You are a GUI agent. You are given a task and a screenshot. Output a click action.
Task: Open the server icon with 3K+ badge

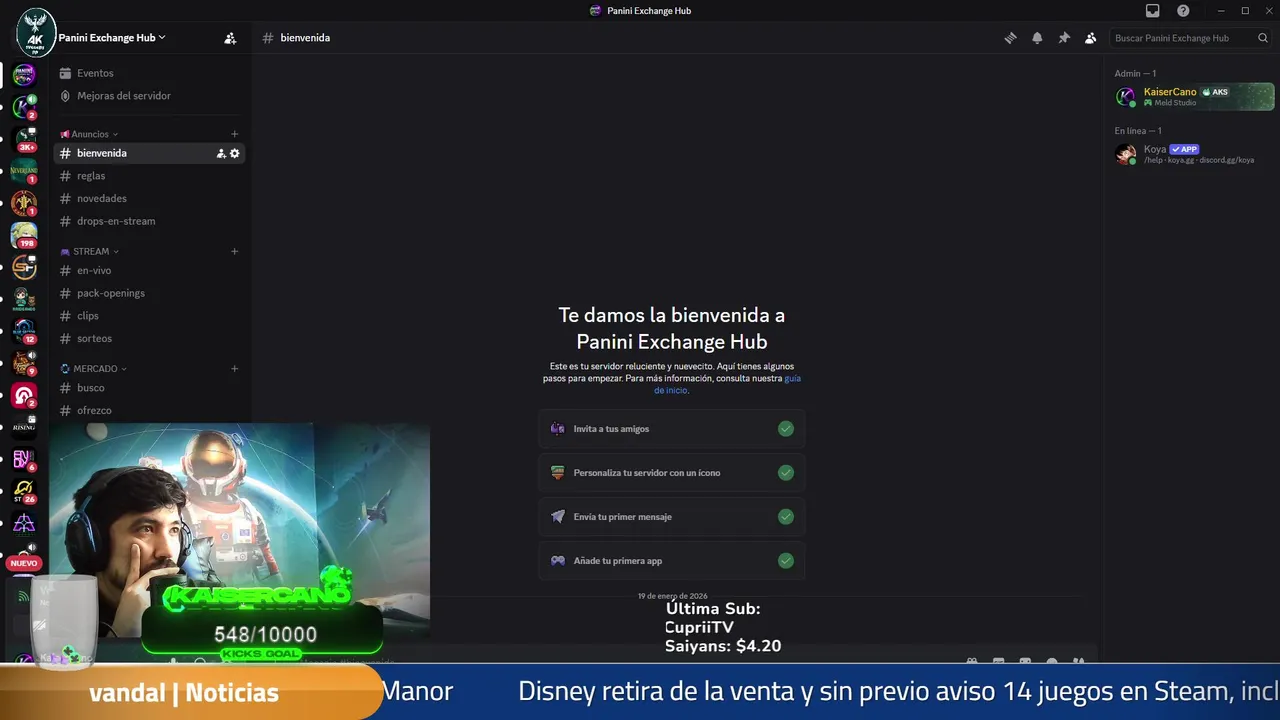(24, 140)
